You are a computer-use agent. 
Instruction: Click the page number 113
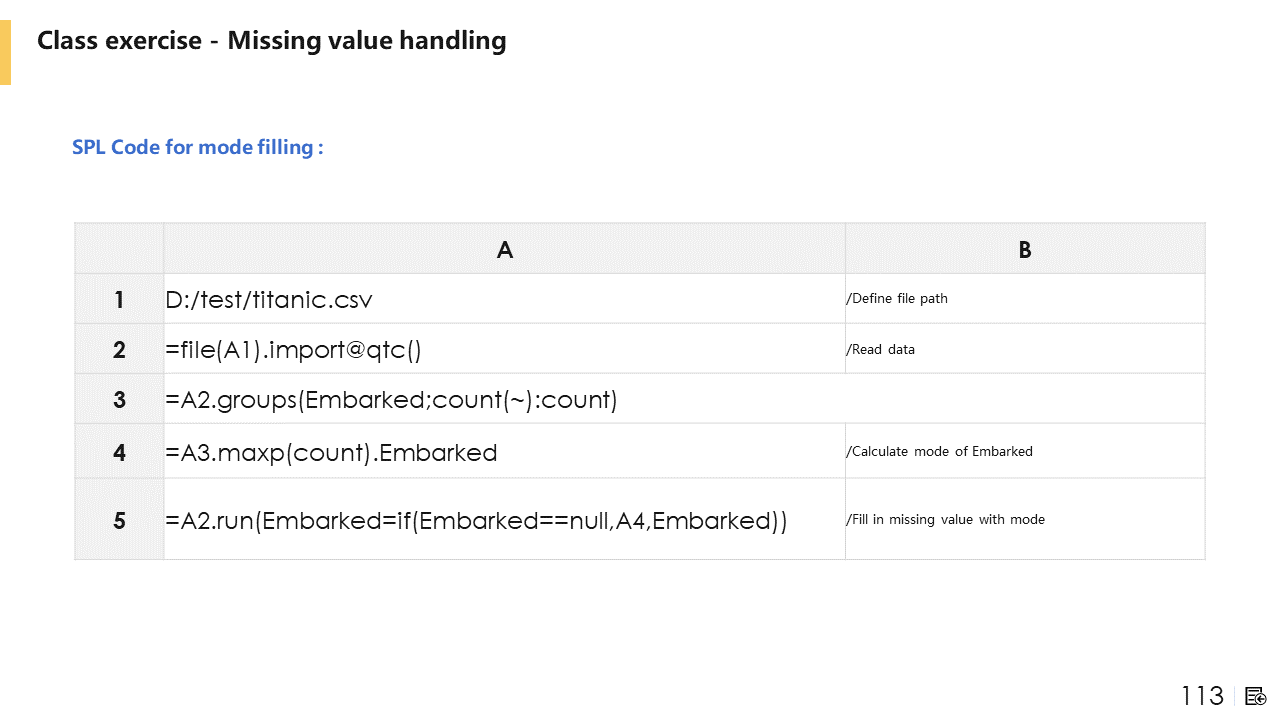coord(1202,696)
